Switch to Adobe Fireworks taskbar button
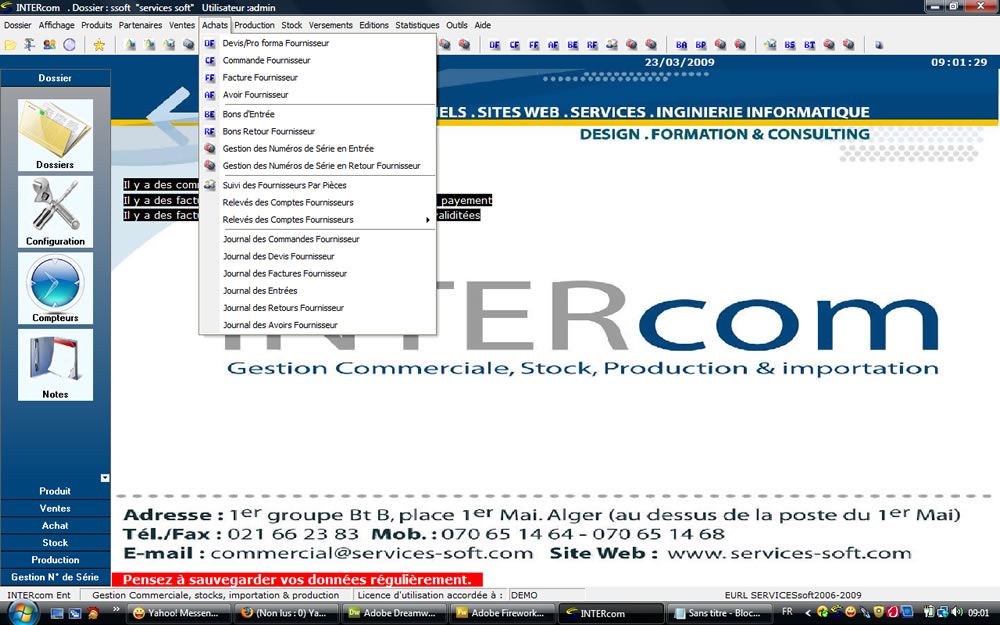 (502, 614)
